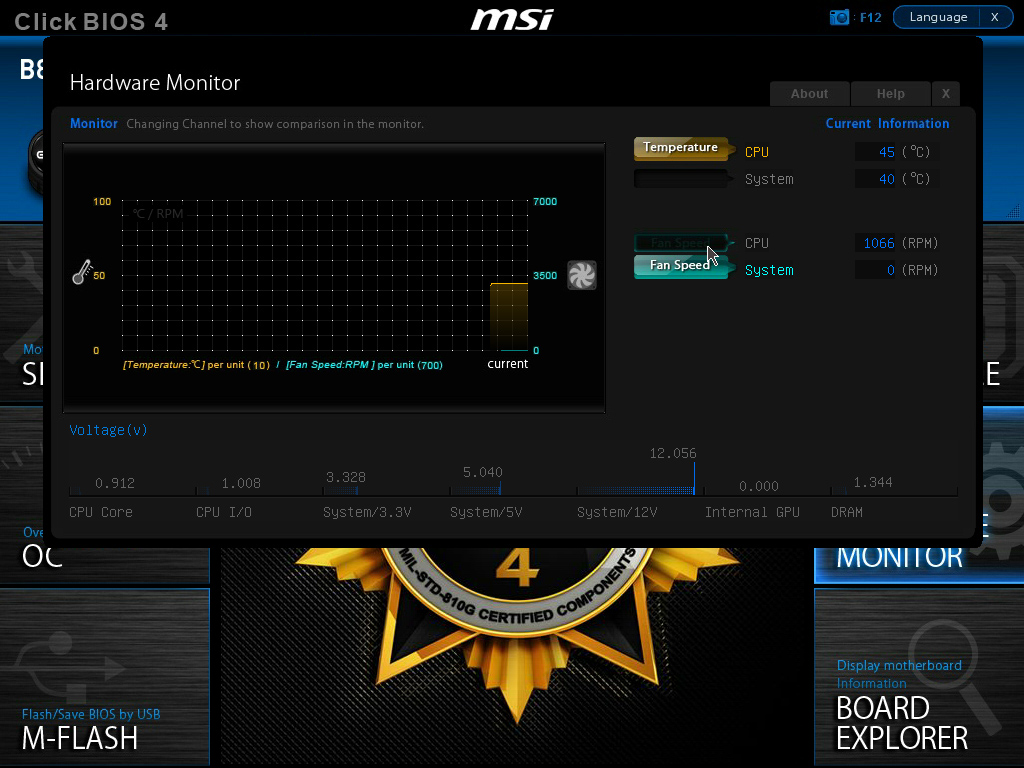1024x768 pixels.
Task: Click the CPU Core voltage label
Action: click(x=101, y=513)
